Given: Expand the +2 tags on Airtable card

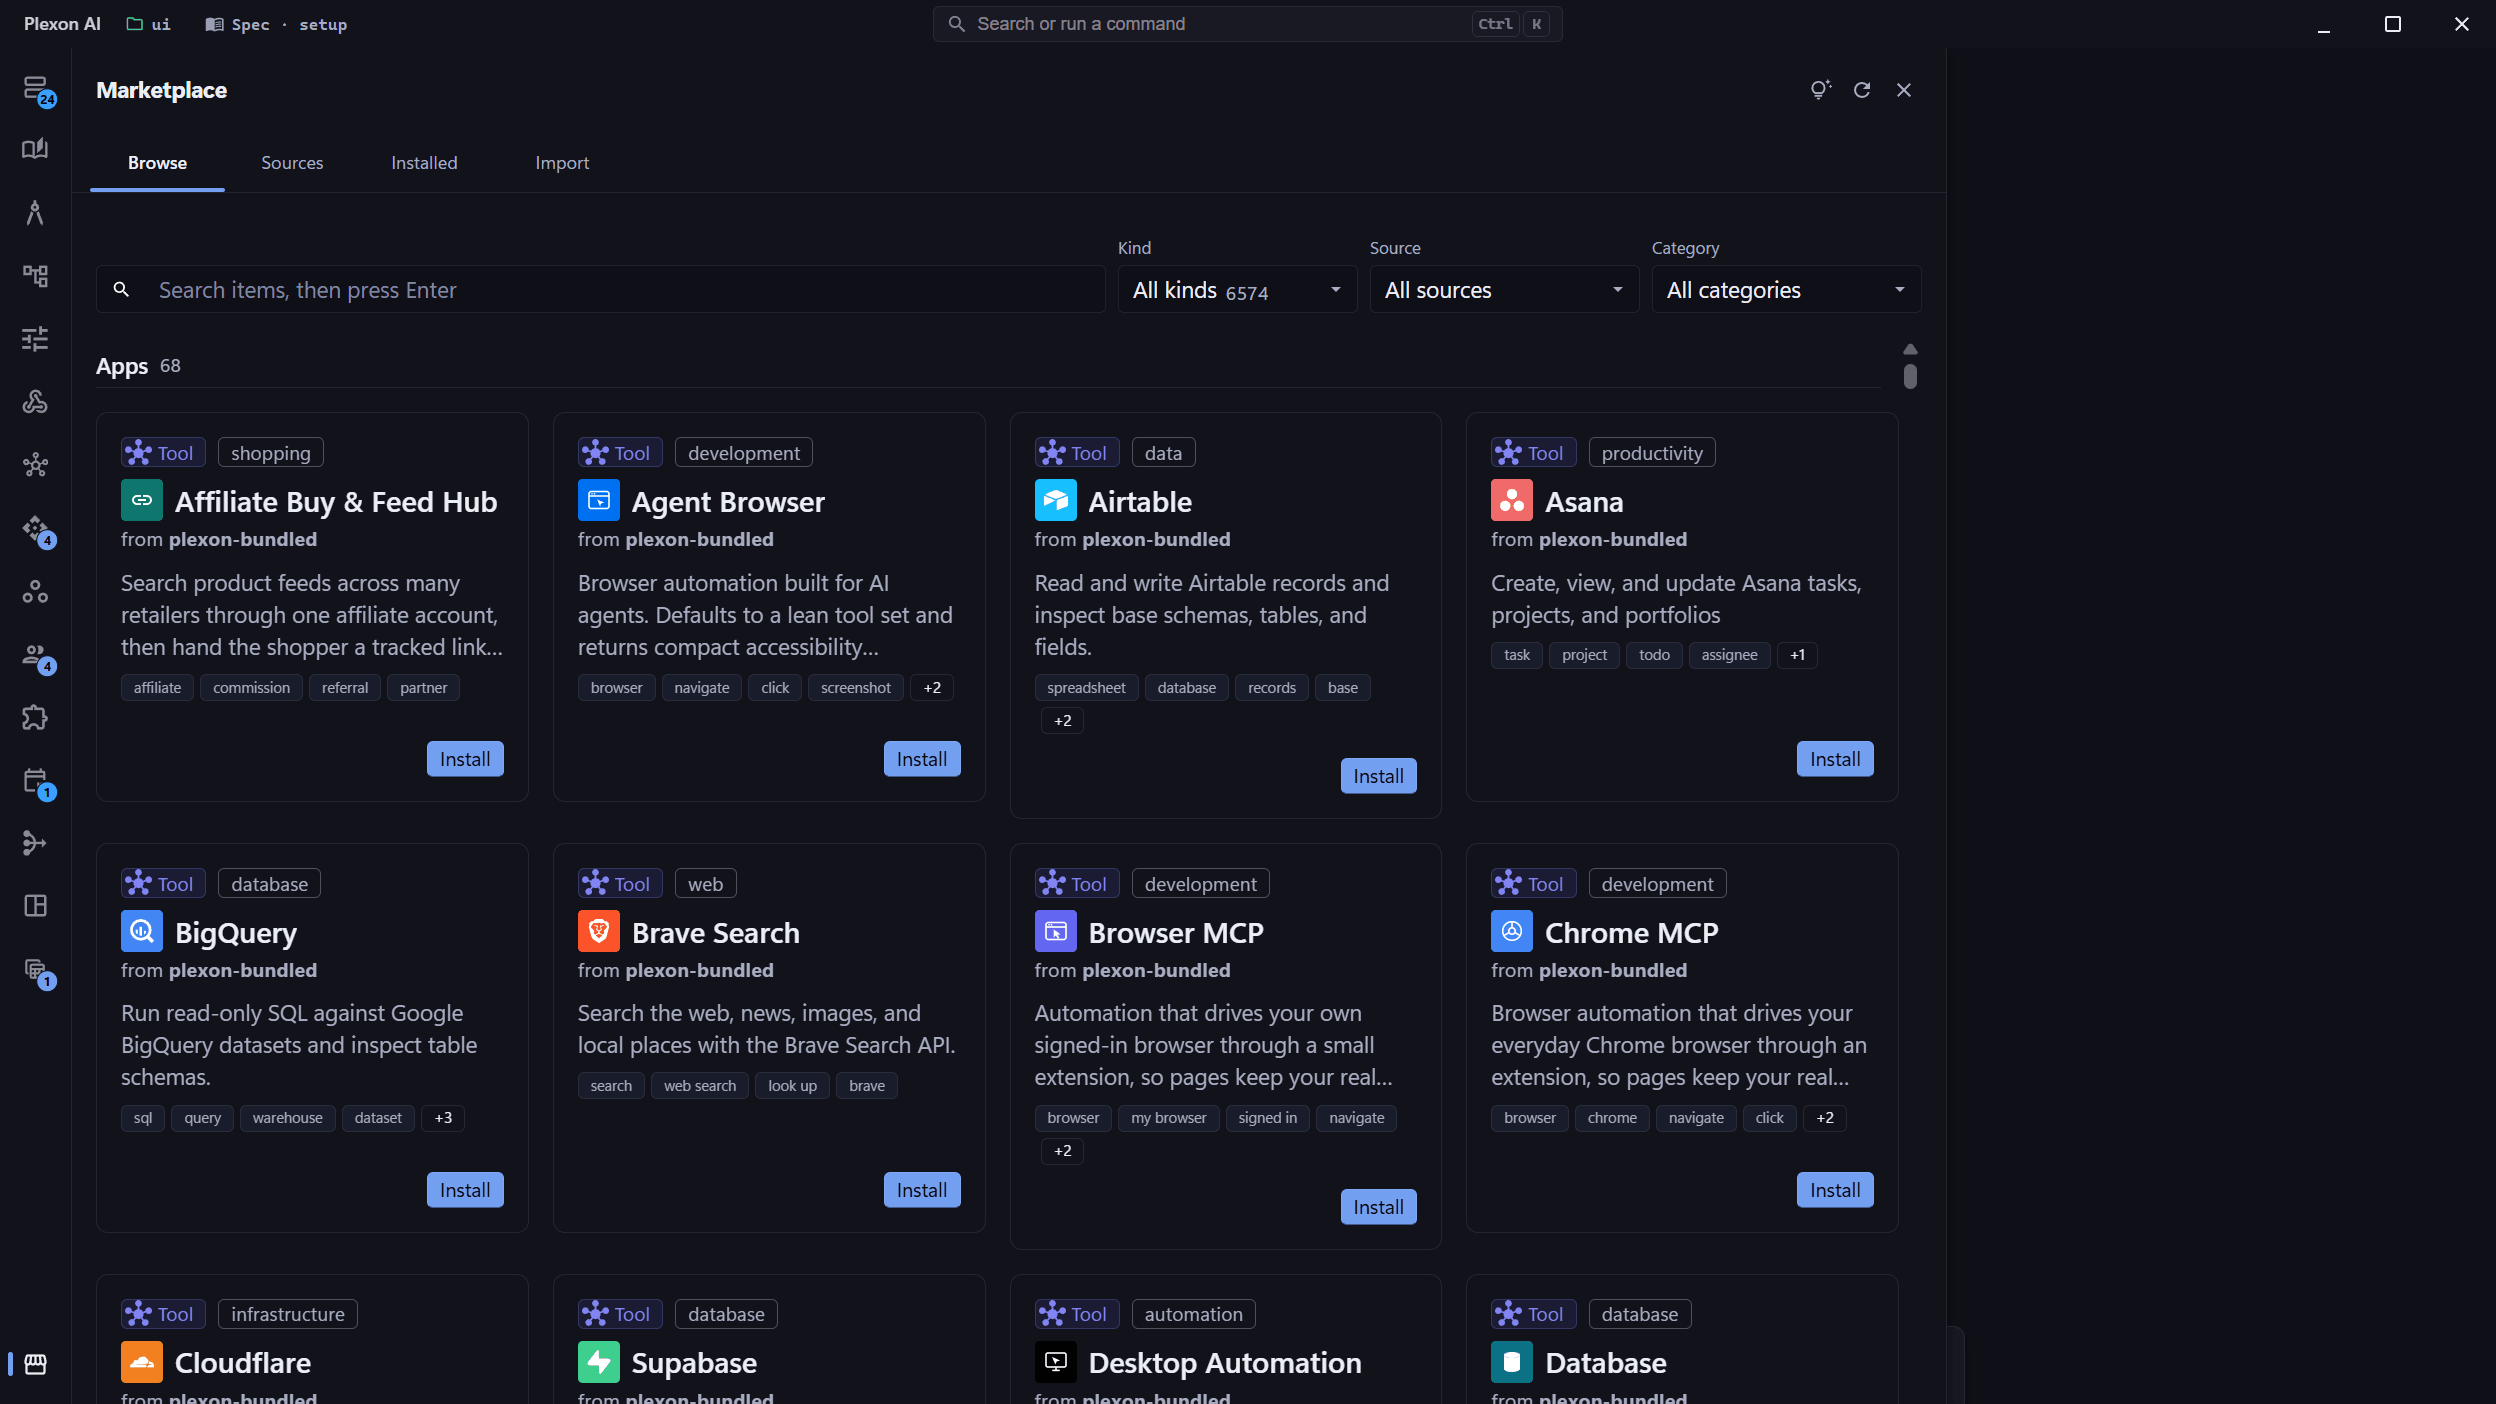Looking at the screenshot, I should coord(1062,721).
